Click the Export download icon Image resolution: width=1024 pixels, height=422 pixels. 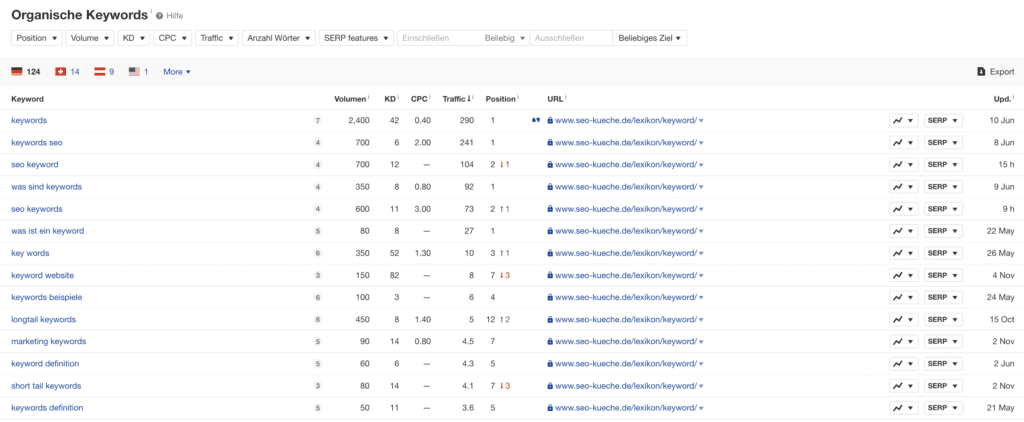click(981, 72)
